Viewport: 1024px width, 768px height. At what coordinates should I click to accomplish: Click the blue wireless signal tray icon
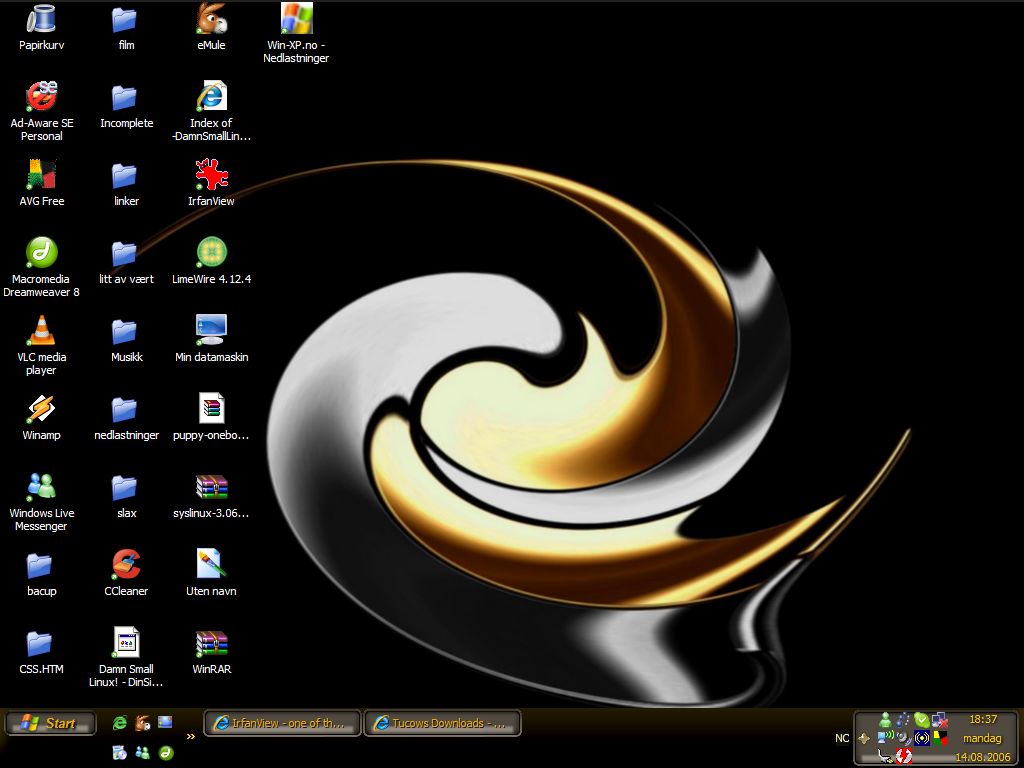(921, 738)
